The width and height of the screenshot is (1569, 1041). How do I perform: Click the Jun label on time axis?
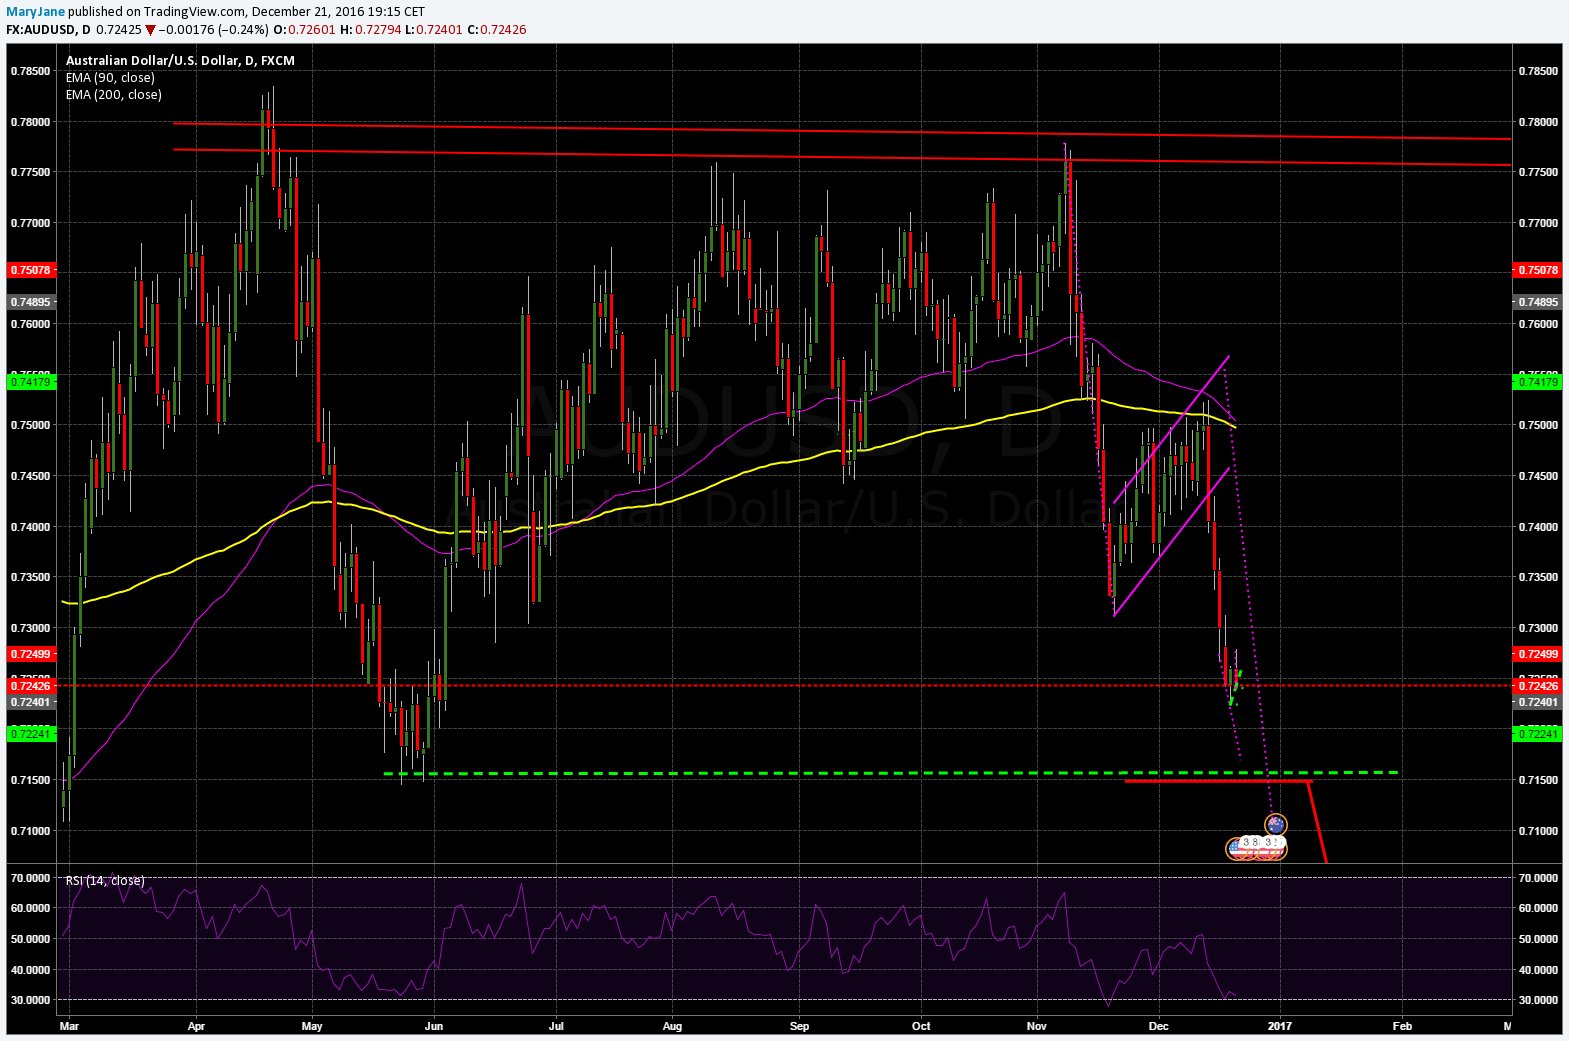pos(434,1026)
